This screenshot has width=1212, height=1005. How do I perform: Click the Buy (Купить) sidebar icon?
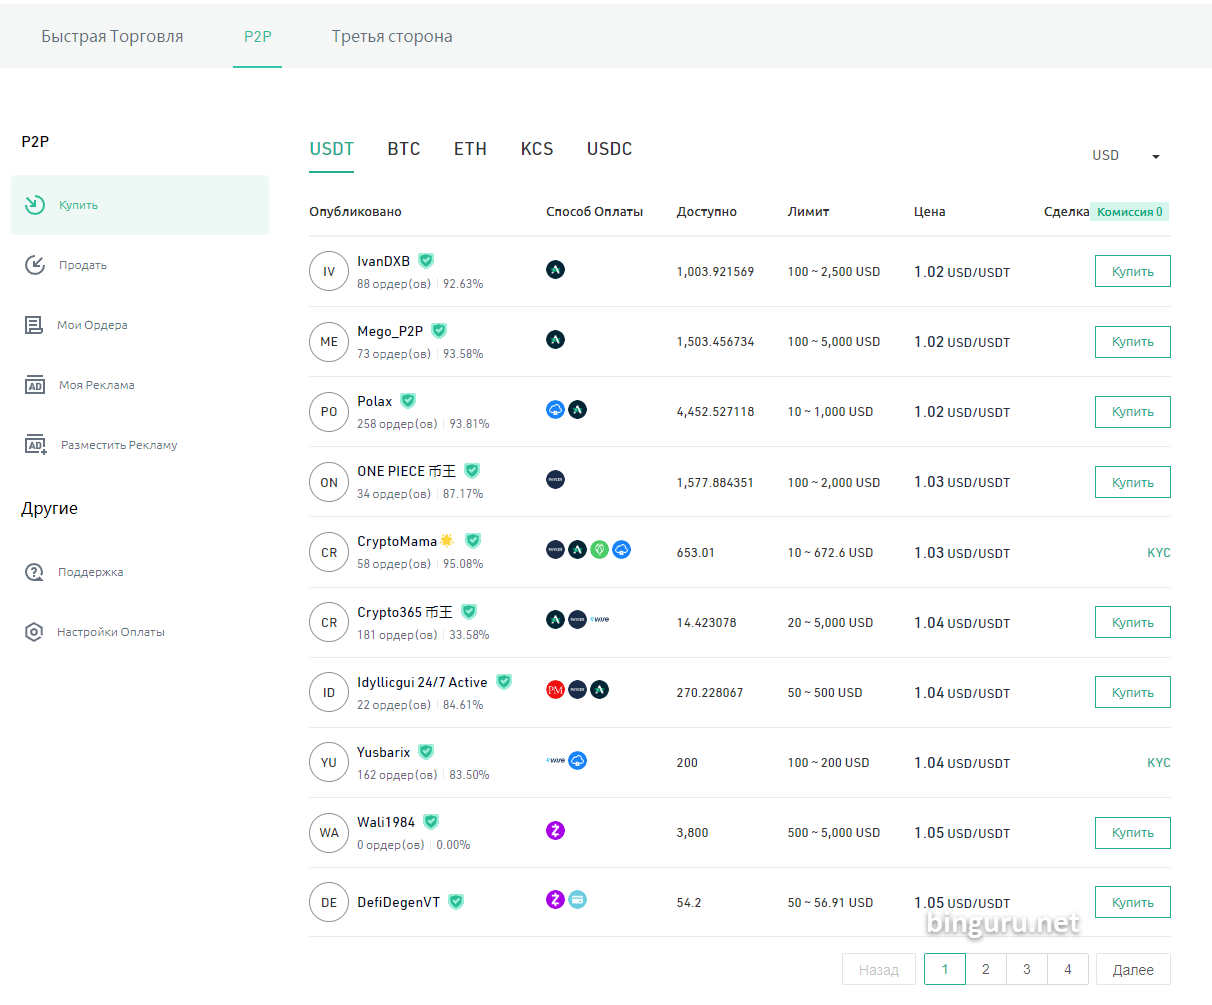(35, 205)
